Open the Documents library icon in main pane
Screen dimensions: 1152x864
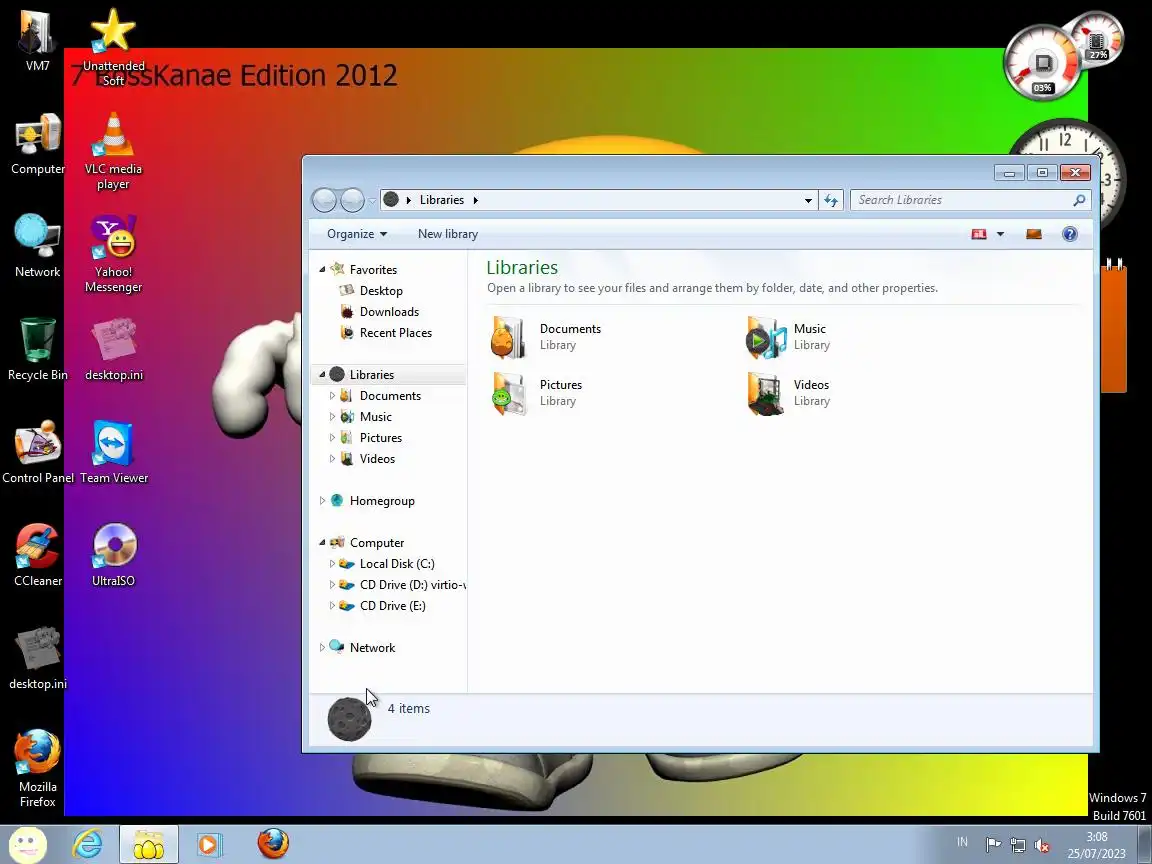(508, 337)
